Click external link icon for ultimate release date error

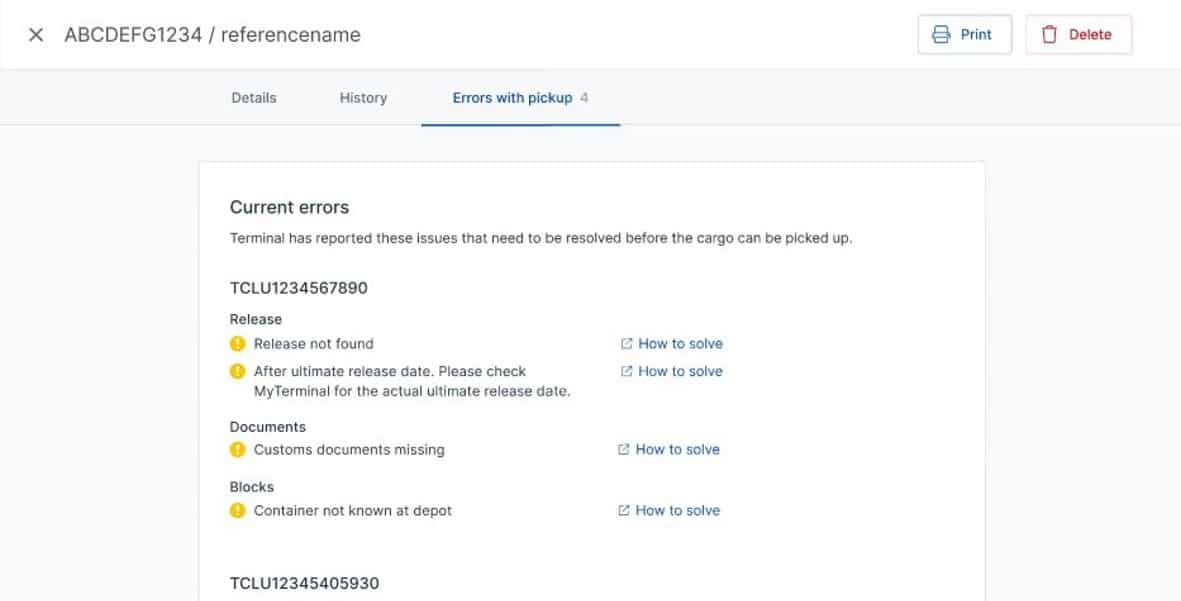626,372
